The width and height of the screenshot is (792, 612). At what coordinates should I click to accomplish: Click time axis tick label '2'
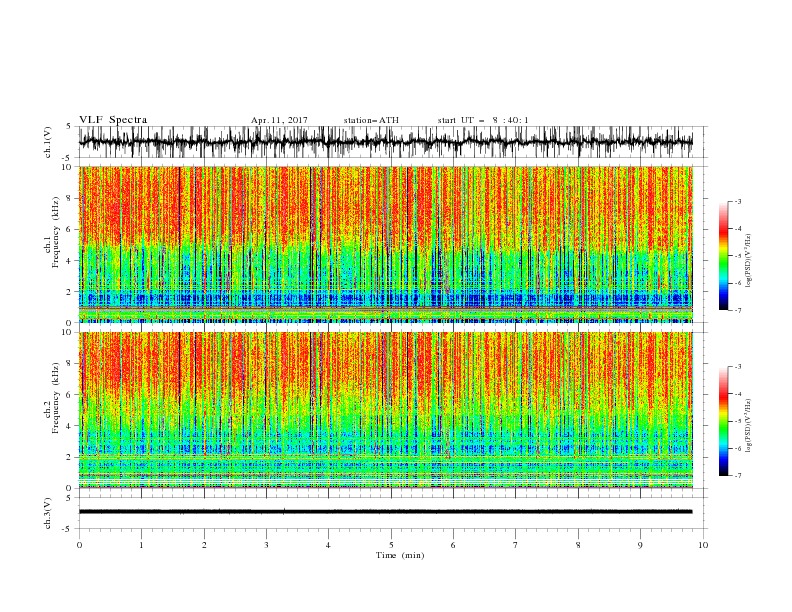point(204,545)
